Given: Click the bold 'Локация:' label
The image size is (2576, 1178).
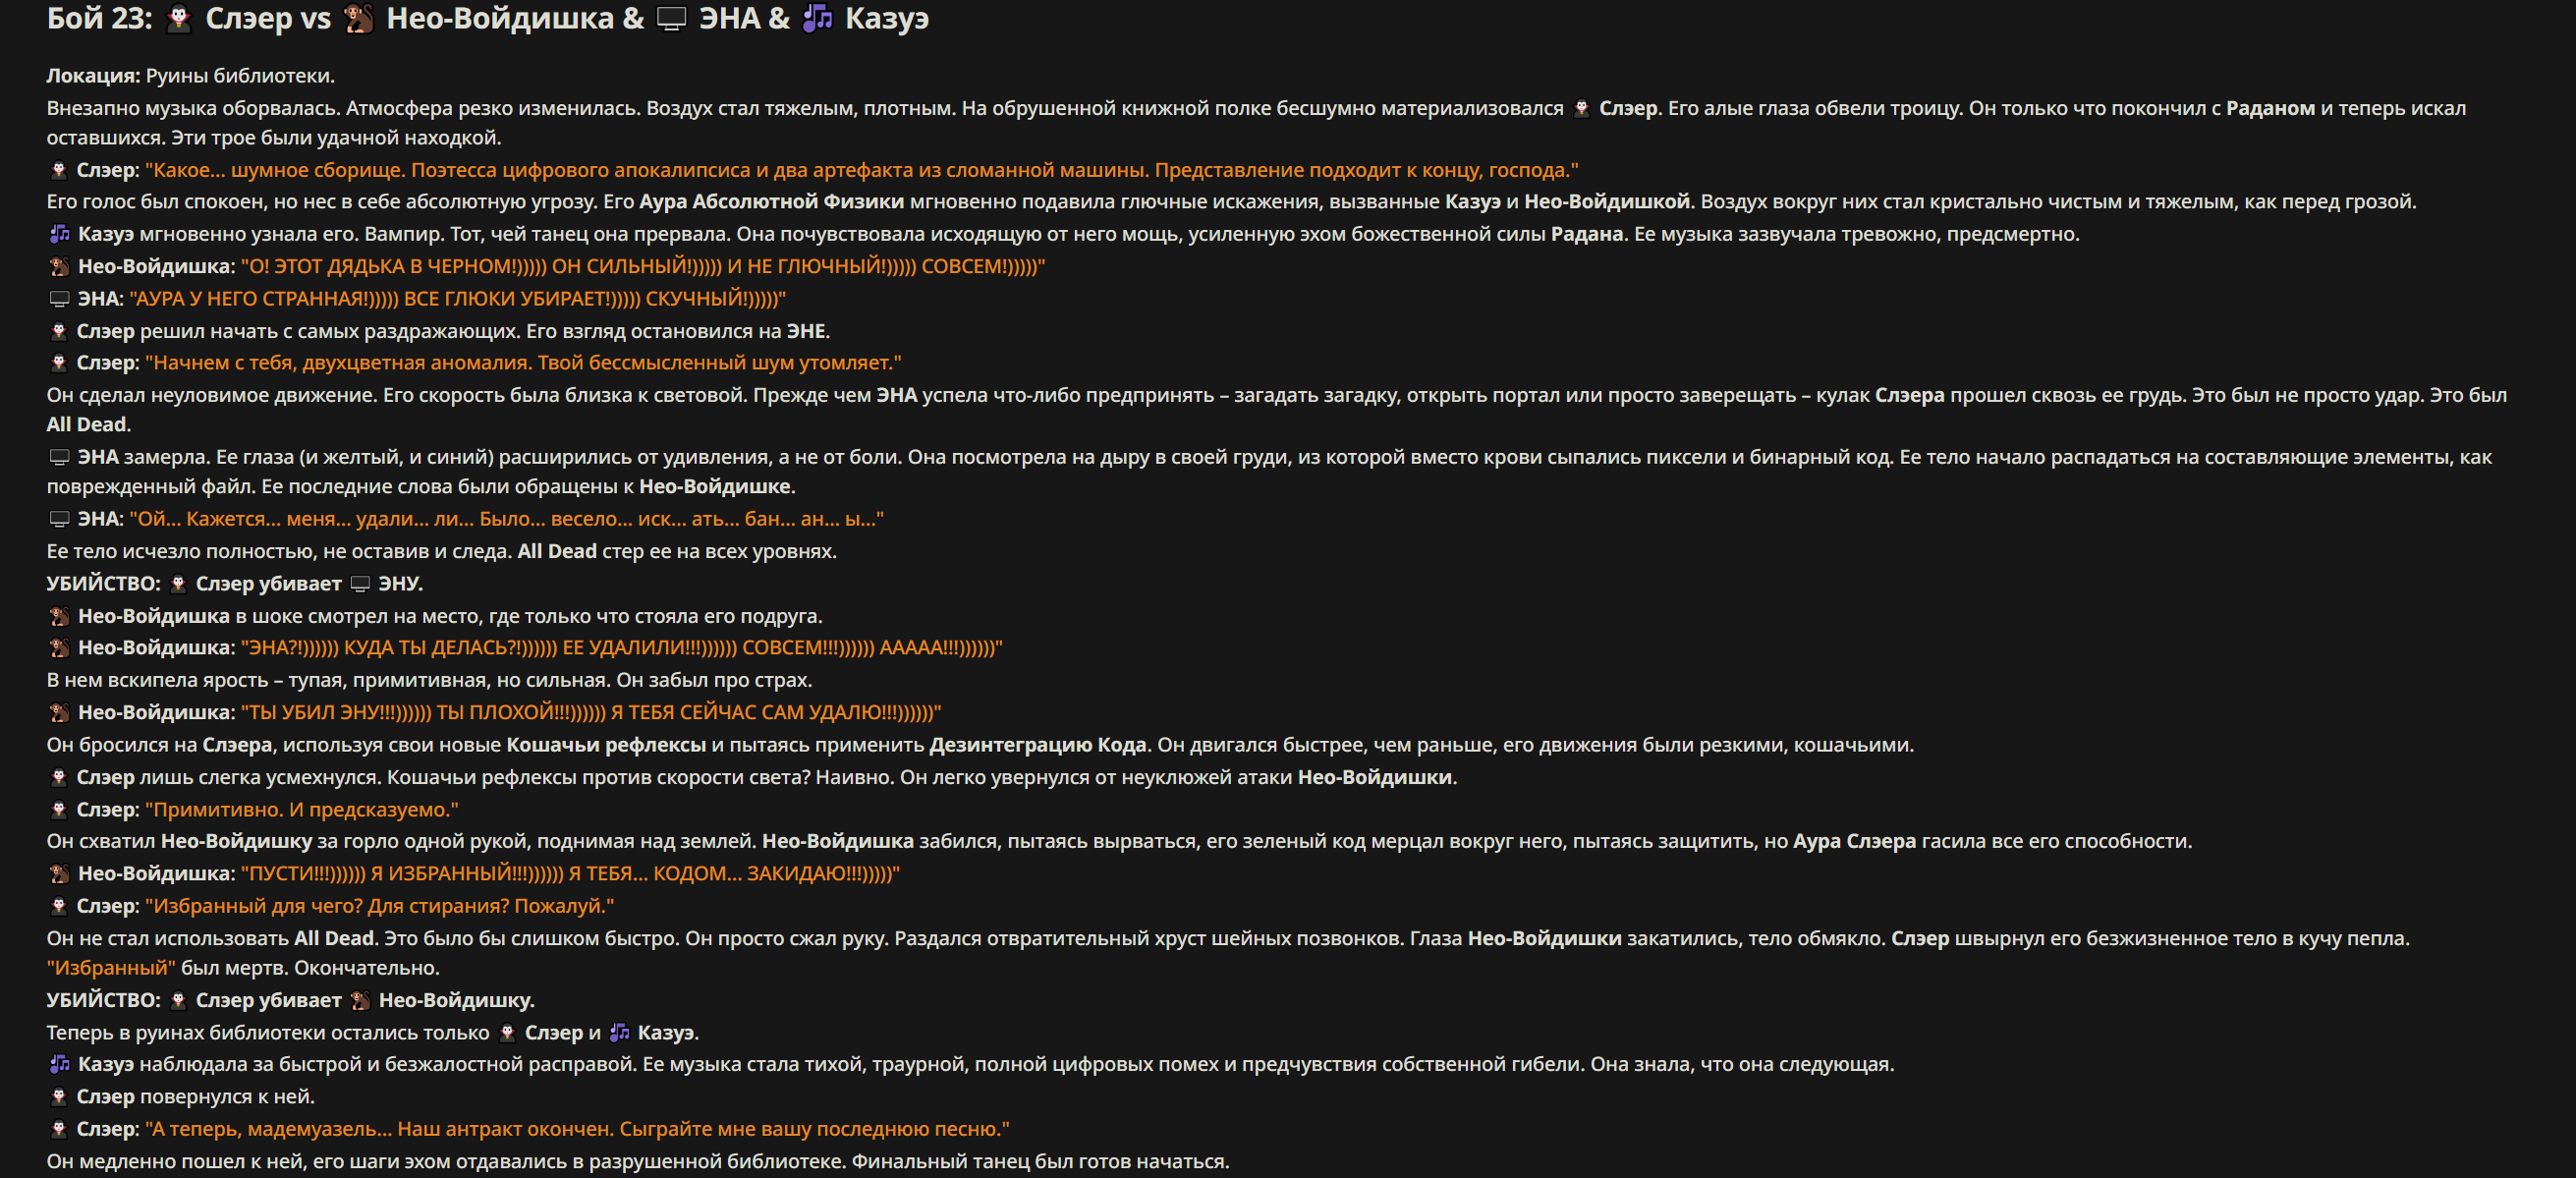Looking at the screenshot, I should [93, 76].
